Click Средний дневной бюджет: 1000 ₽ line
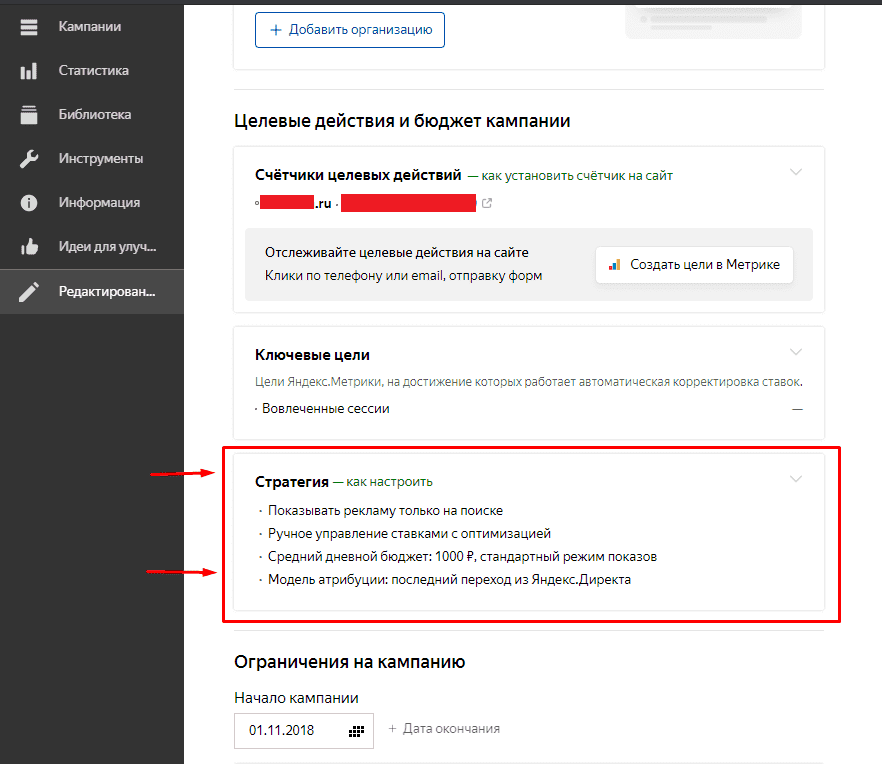 pos(462,557)
